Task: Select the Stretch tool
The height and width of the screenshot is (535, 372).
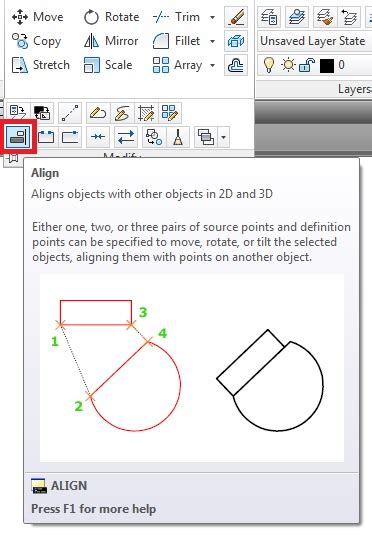Action: [40, 65]
